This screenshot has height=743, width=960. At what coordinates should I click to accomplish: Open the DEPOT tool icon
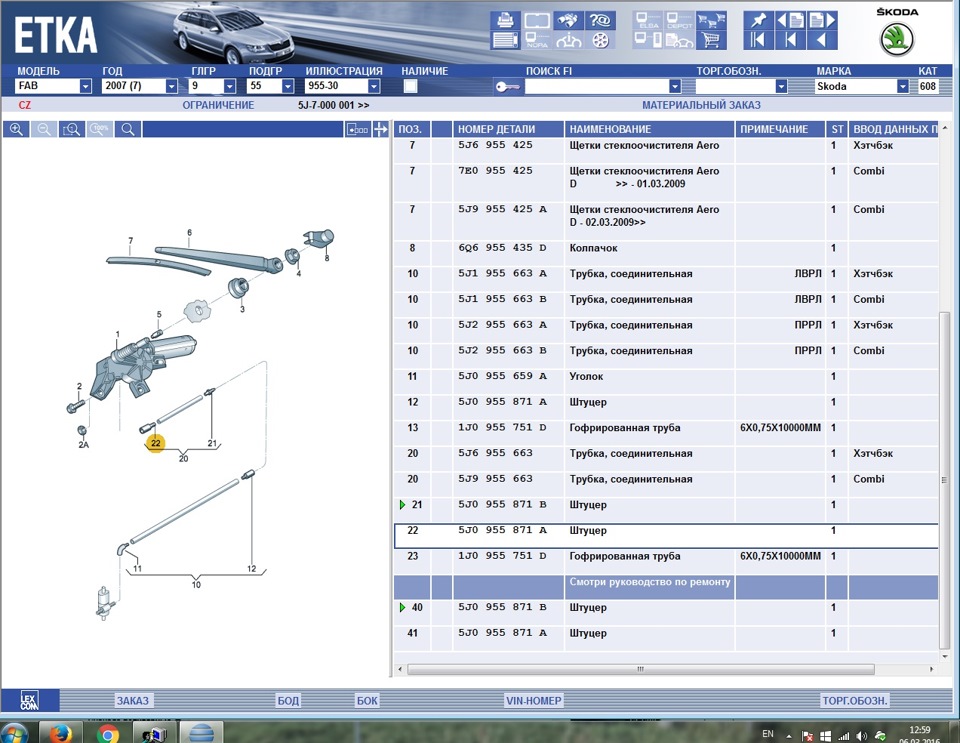pos(679,20)
